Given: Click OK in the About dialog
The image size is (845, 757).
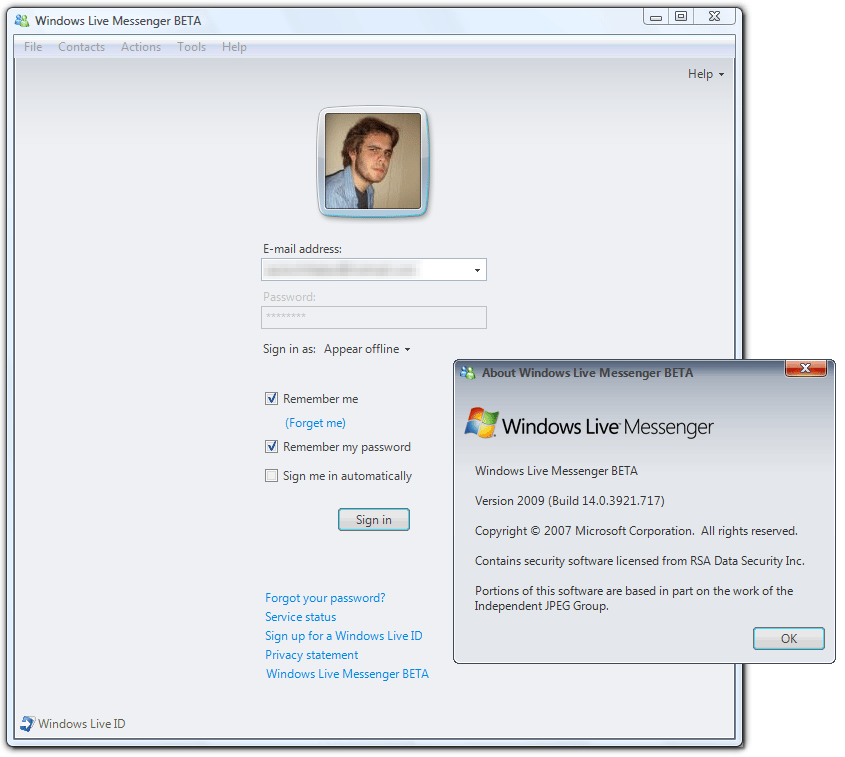Looking at the screenshot, I should pos(788,638).
